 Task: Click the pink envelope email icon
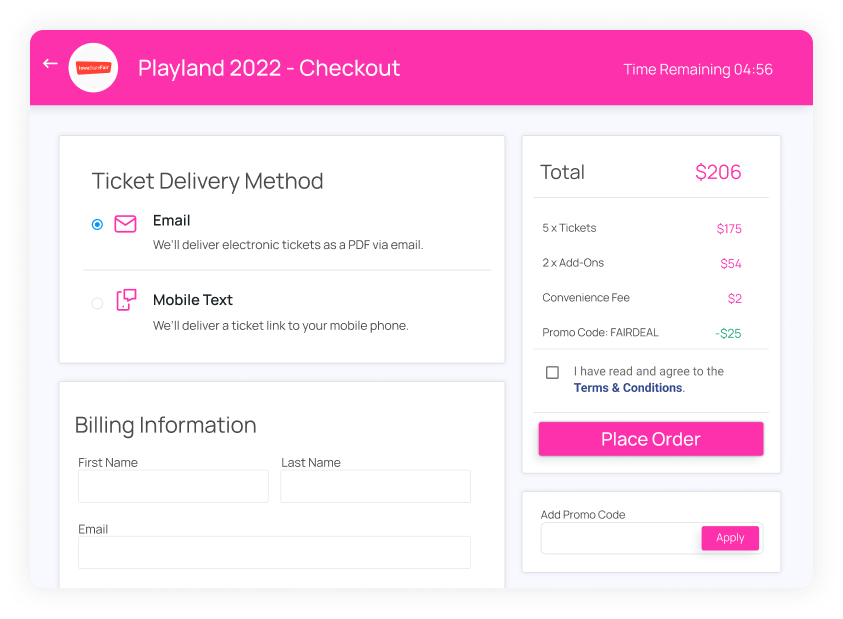click(x=125, y=224)
